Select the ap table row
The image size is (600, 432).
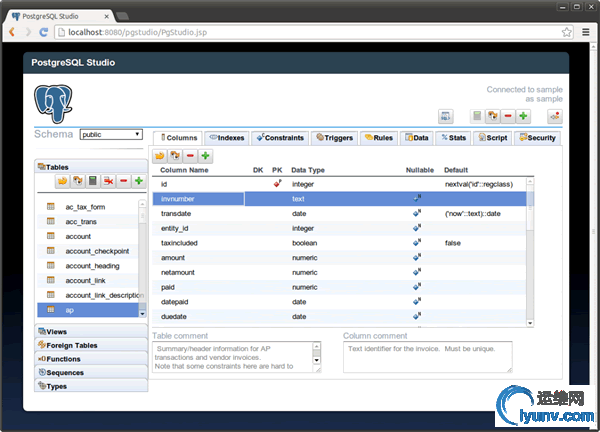coord(88,310)
